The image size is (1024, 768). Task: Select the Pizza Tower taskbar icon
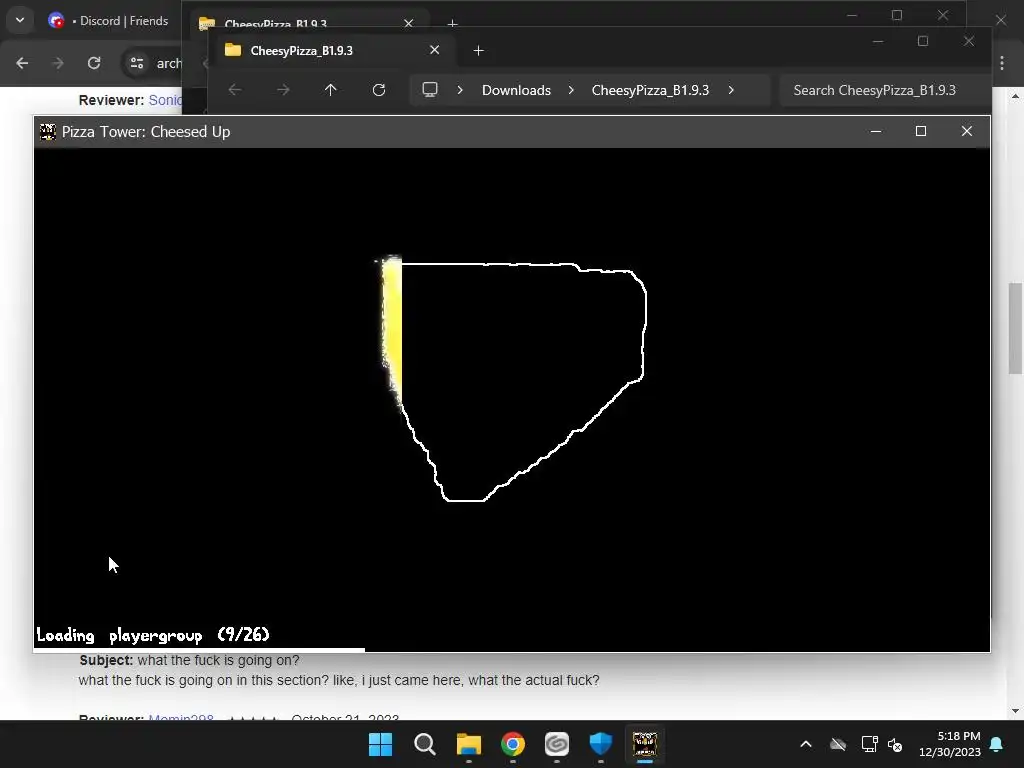point(645,744)
